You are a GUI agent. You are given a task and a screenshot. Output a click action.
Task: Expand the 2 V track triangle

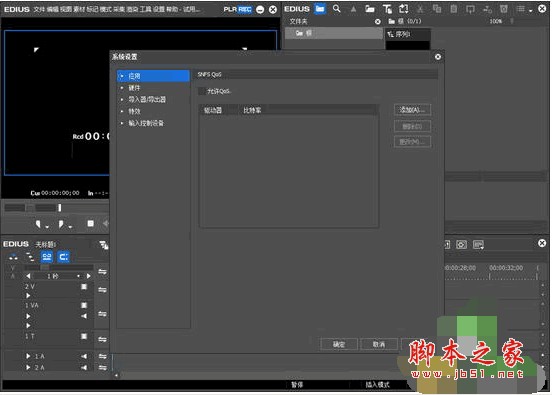(28, 296)
